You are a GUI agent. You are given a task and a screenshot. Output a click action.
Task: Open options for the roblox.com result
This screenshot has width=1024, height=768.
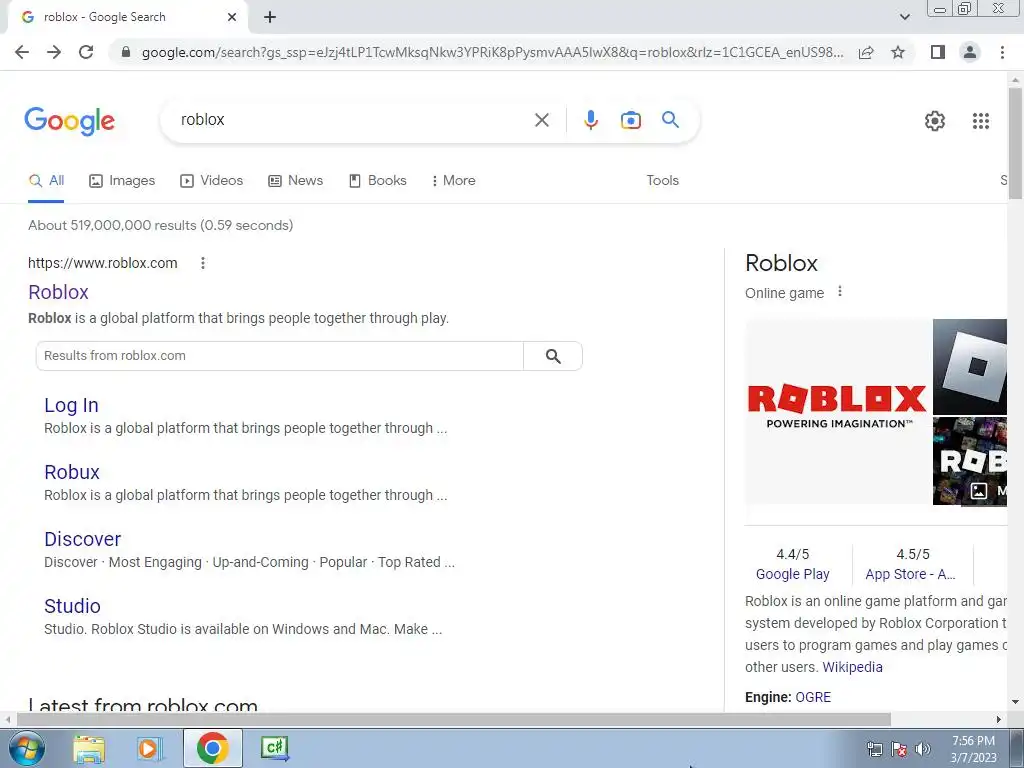(203, 263)
